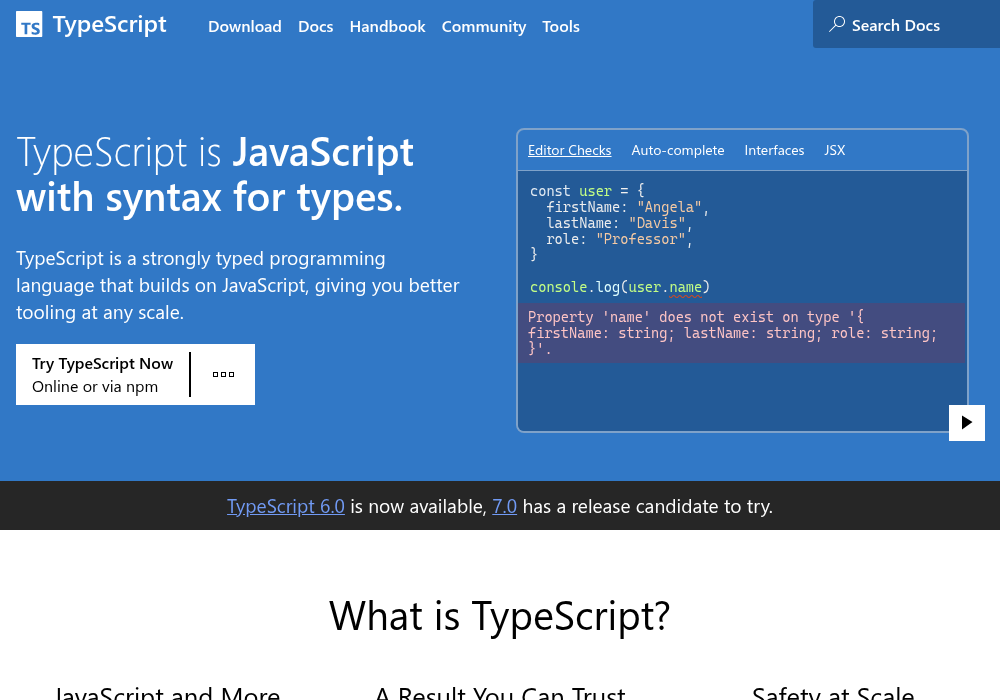Click Try TypeScript Now button
This screenshot has height=700, width=1000.
pos(103,374)
